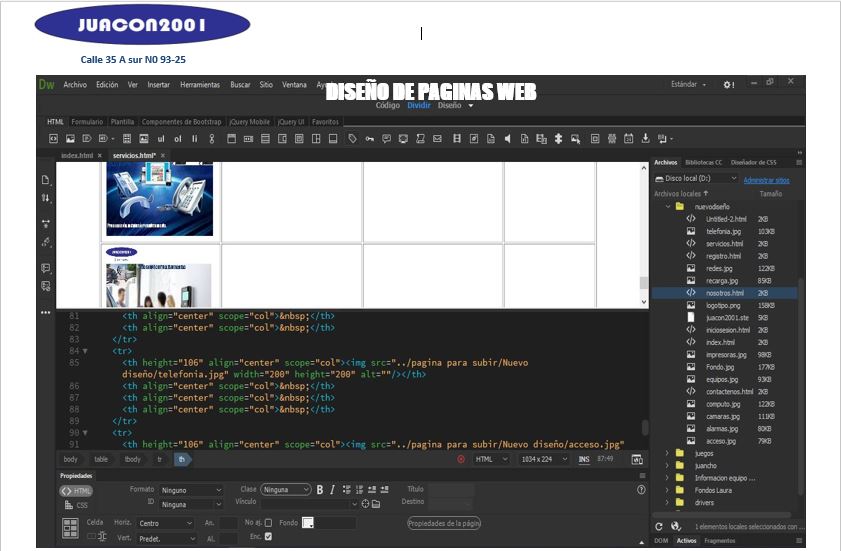Click the red error indicator in the status bar
The width and height of the screenshot is (841, 551).
[461, 459]
